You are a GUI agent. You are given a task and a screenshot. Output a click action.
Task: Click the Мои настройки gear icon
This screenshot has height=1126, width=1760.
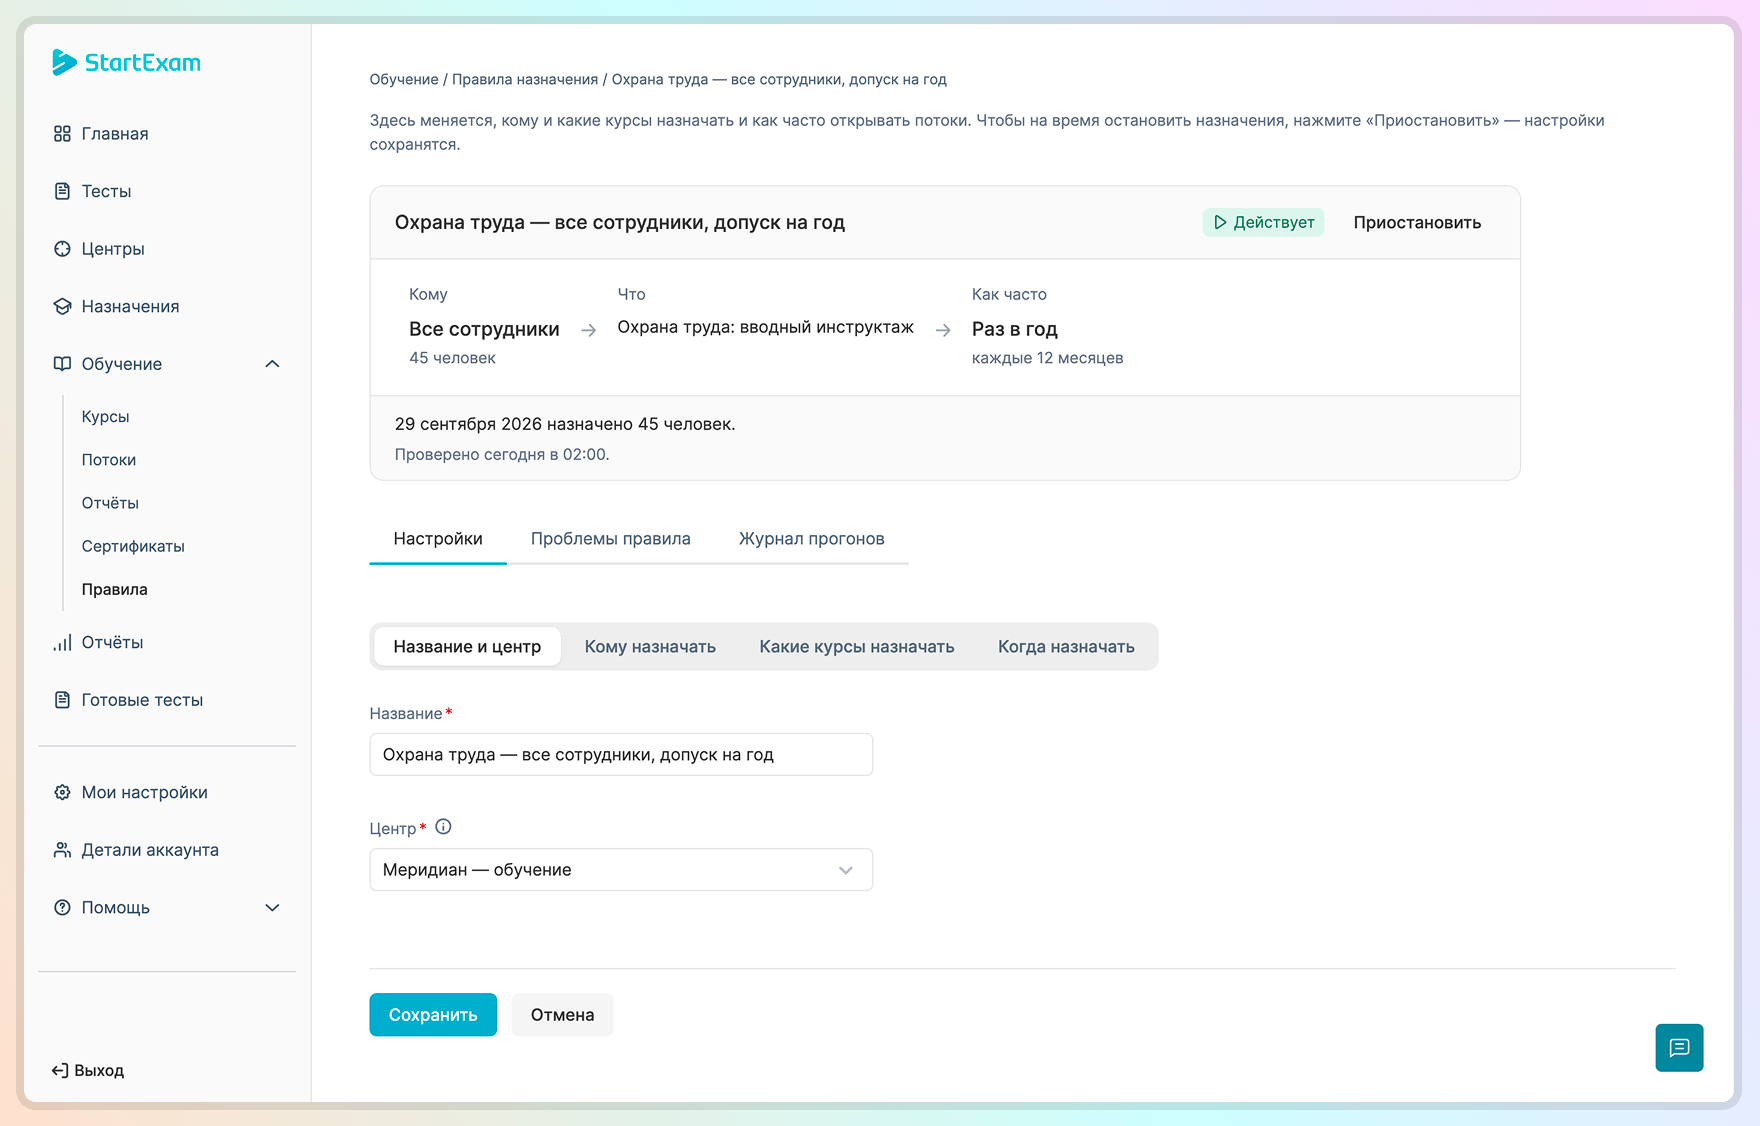[x=62, y=792]
